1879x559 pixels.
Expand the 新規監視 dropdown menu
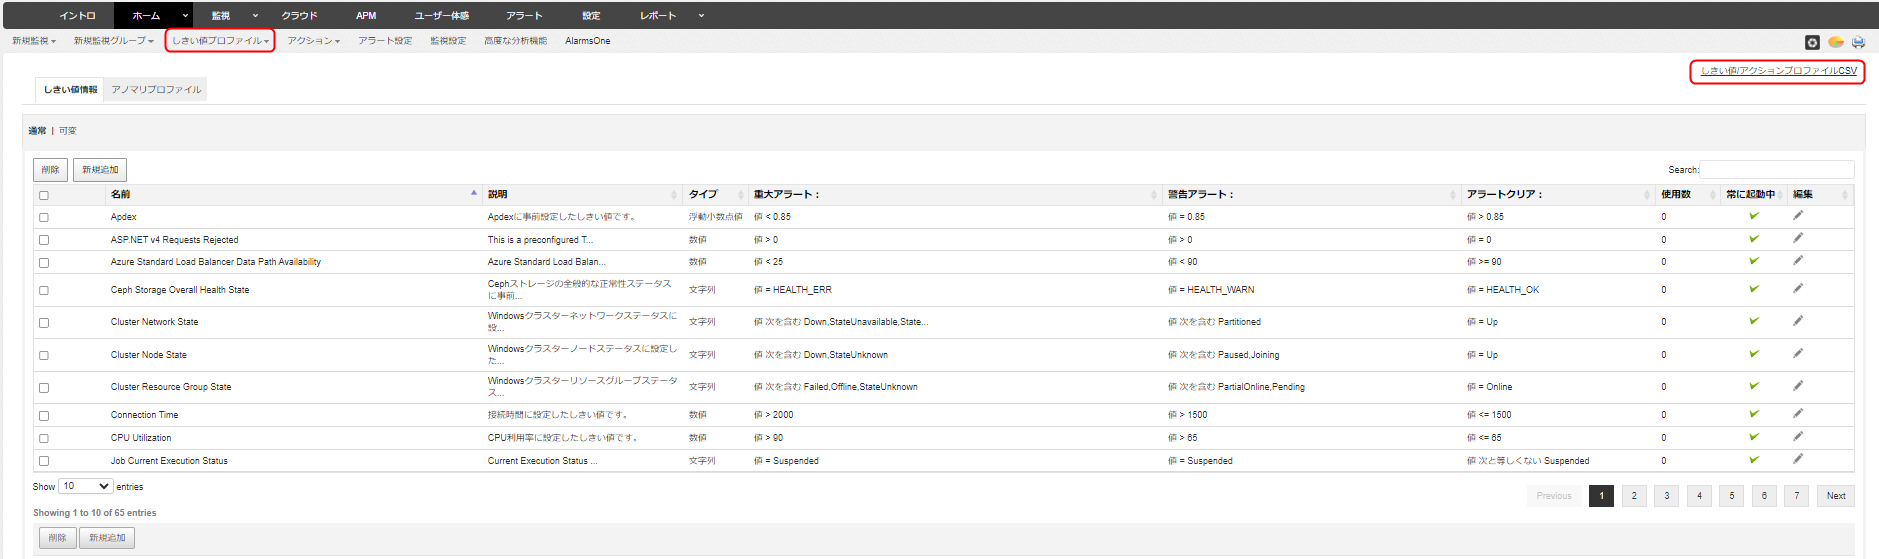[33, 41]
